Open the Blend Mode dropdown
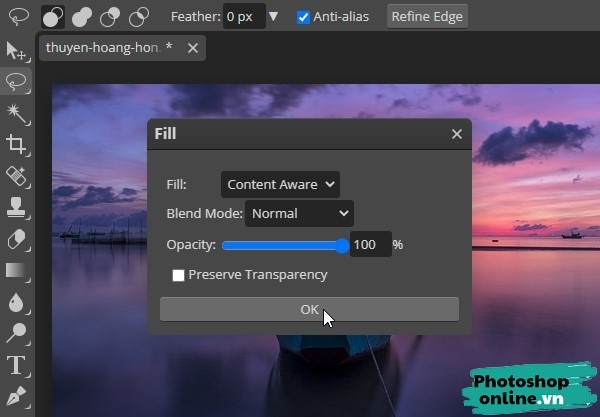This screenshot has height=417, width=600. (x=299, y=213)
